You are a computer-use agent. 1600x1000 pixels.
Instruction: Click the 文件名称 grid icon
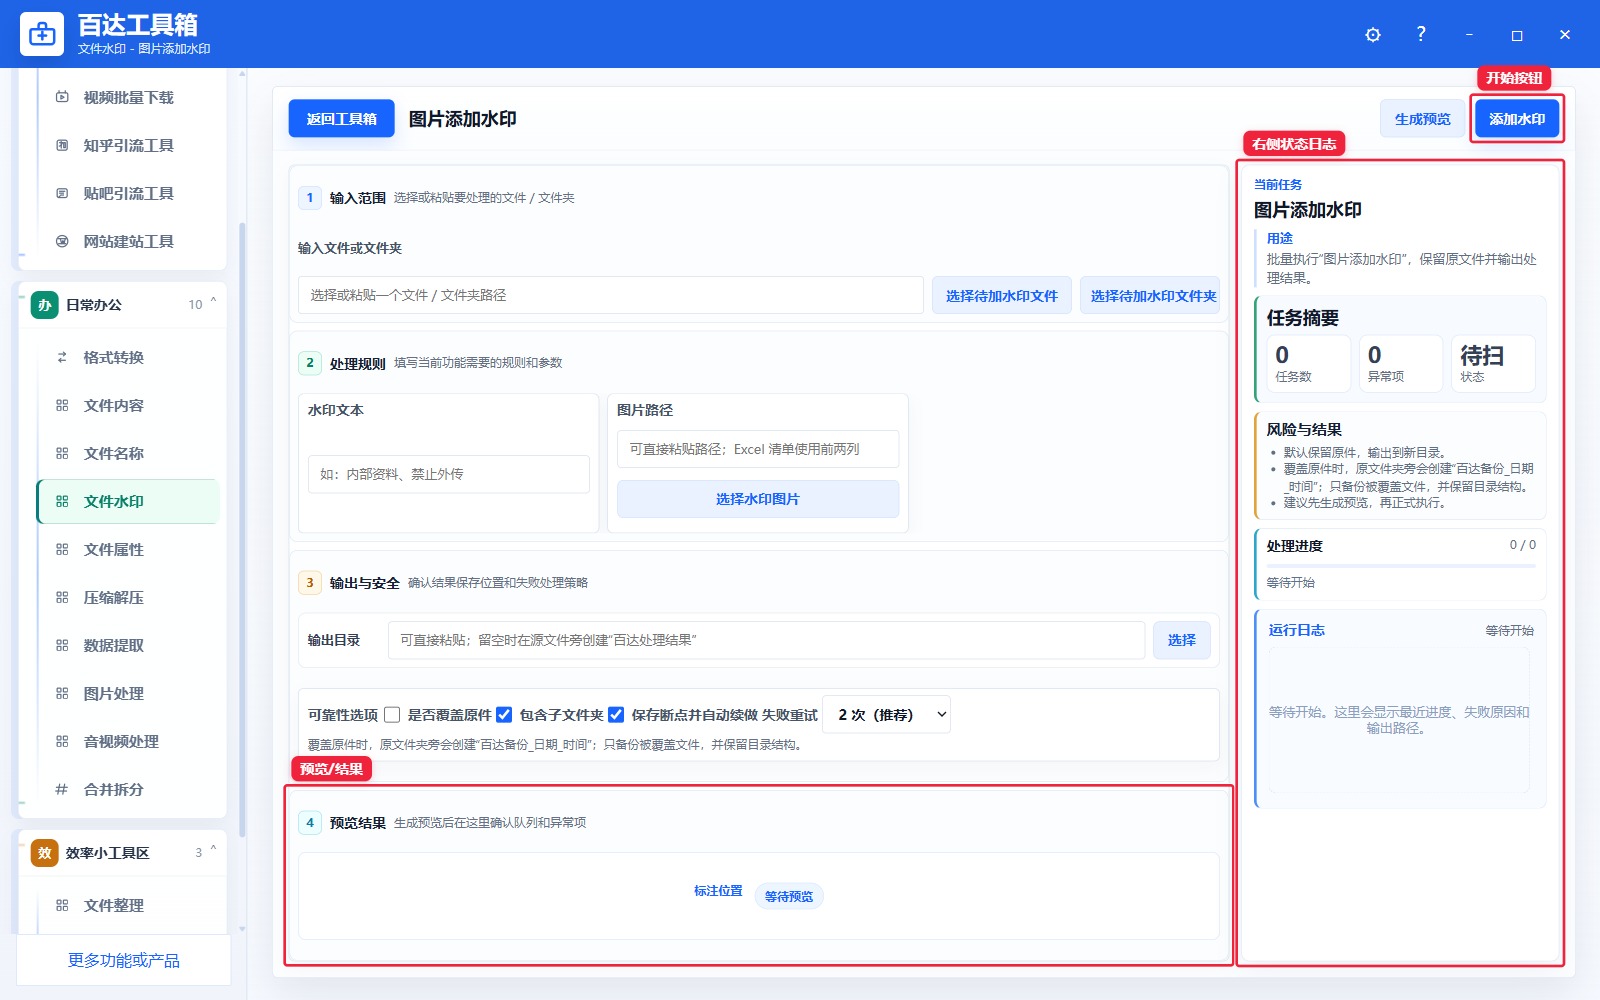(x=62, y=453)
